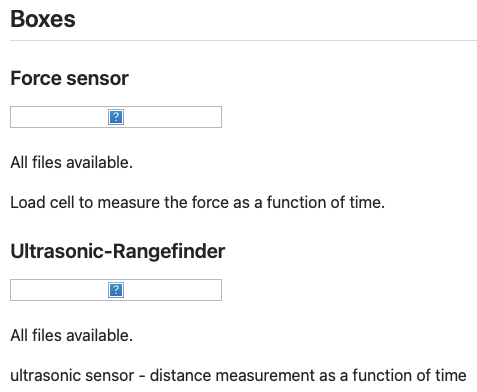Click 'All files available.' below Force sensor image
477x392 pixels.
pos(72,163)
